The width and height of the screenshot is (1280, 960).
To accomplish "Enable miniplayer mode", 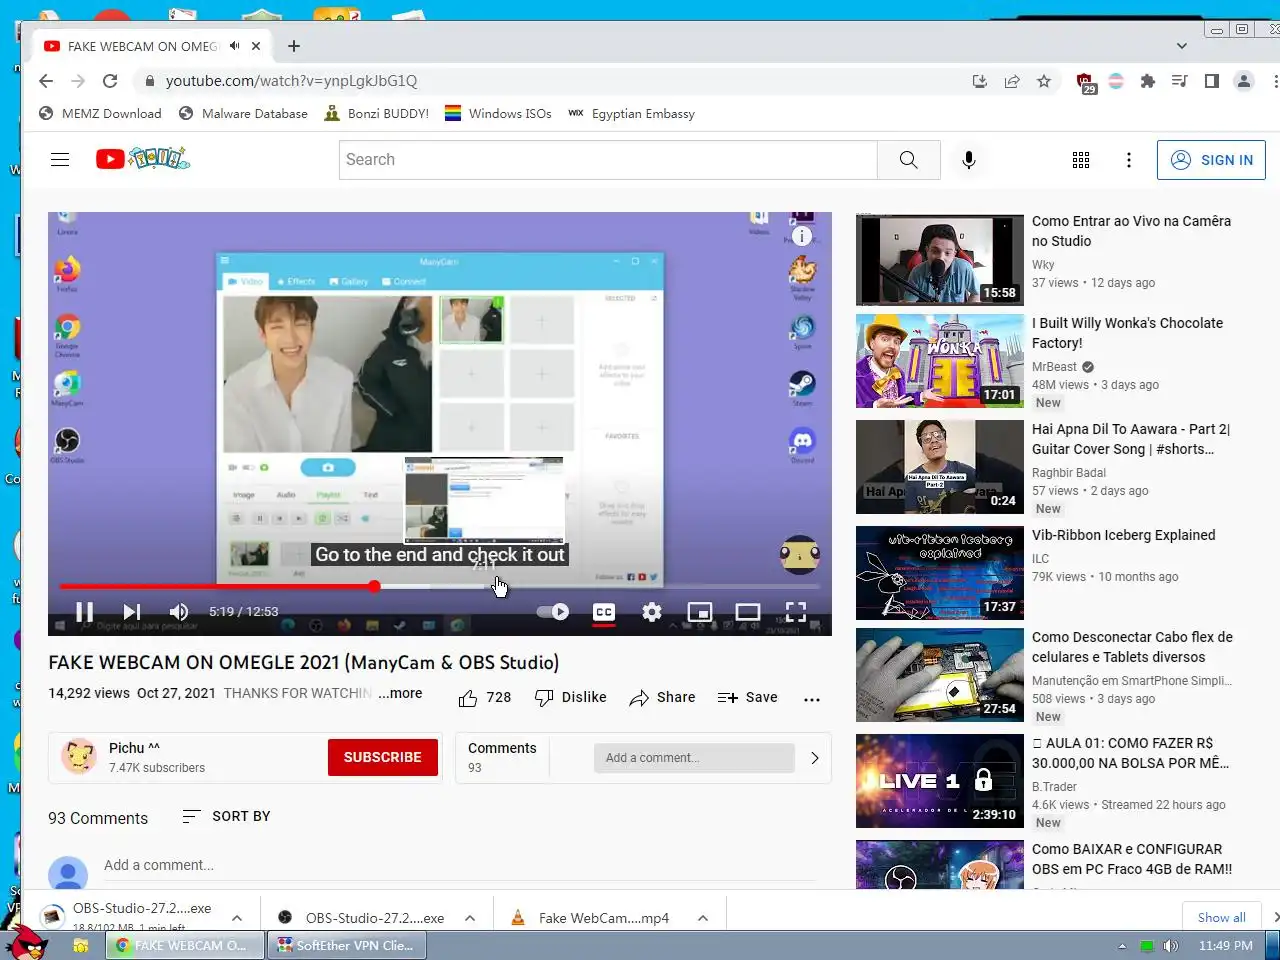I will pos(700,612).
